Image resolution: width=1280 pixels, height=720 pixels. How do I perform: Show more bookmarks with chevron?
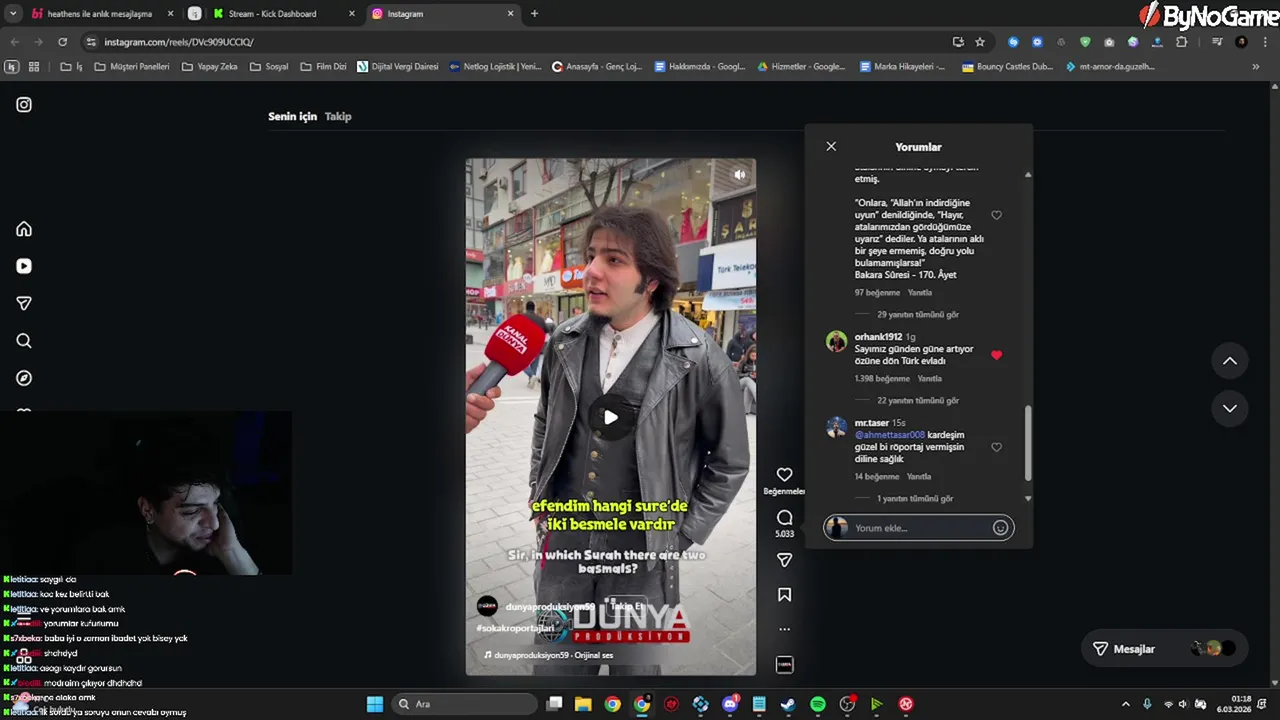click(x=1256, y=67)
